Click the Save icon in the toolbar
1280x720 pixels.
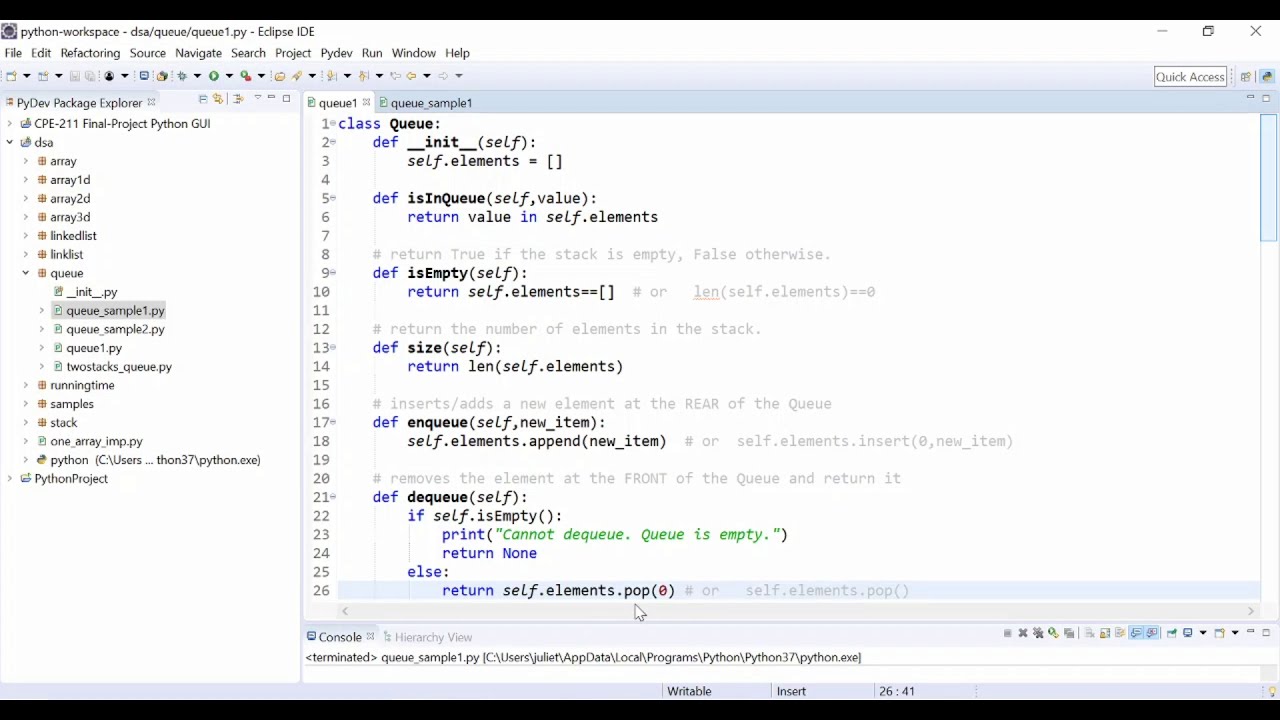pyautogui.click(x=75, y=76)
